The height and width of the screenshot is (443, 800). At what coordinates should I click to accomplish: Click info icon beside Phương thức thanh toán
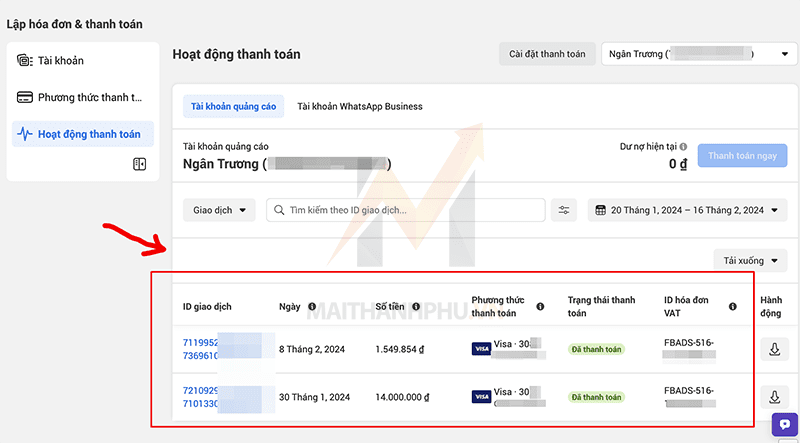[x=540, y=307]
